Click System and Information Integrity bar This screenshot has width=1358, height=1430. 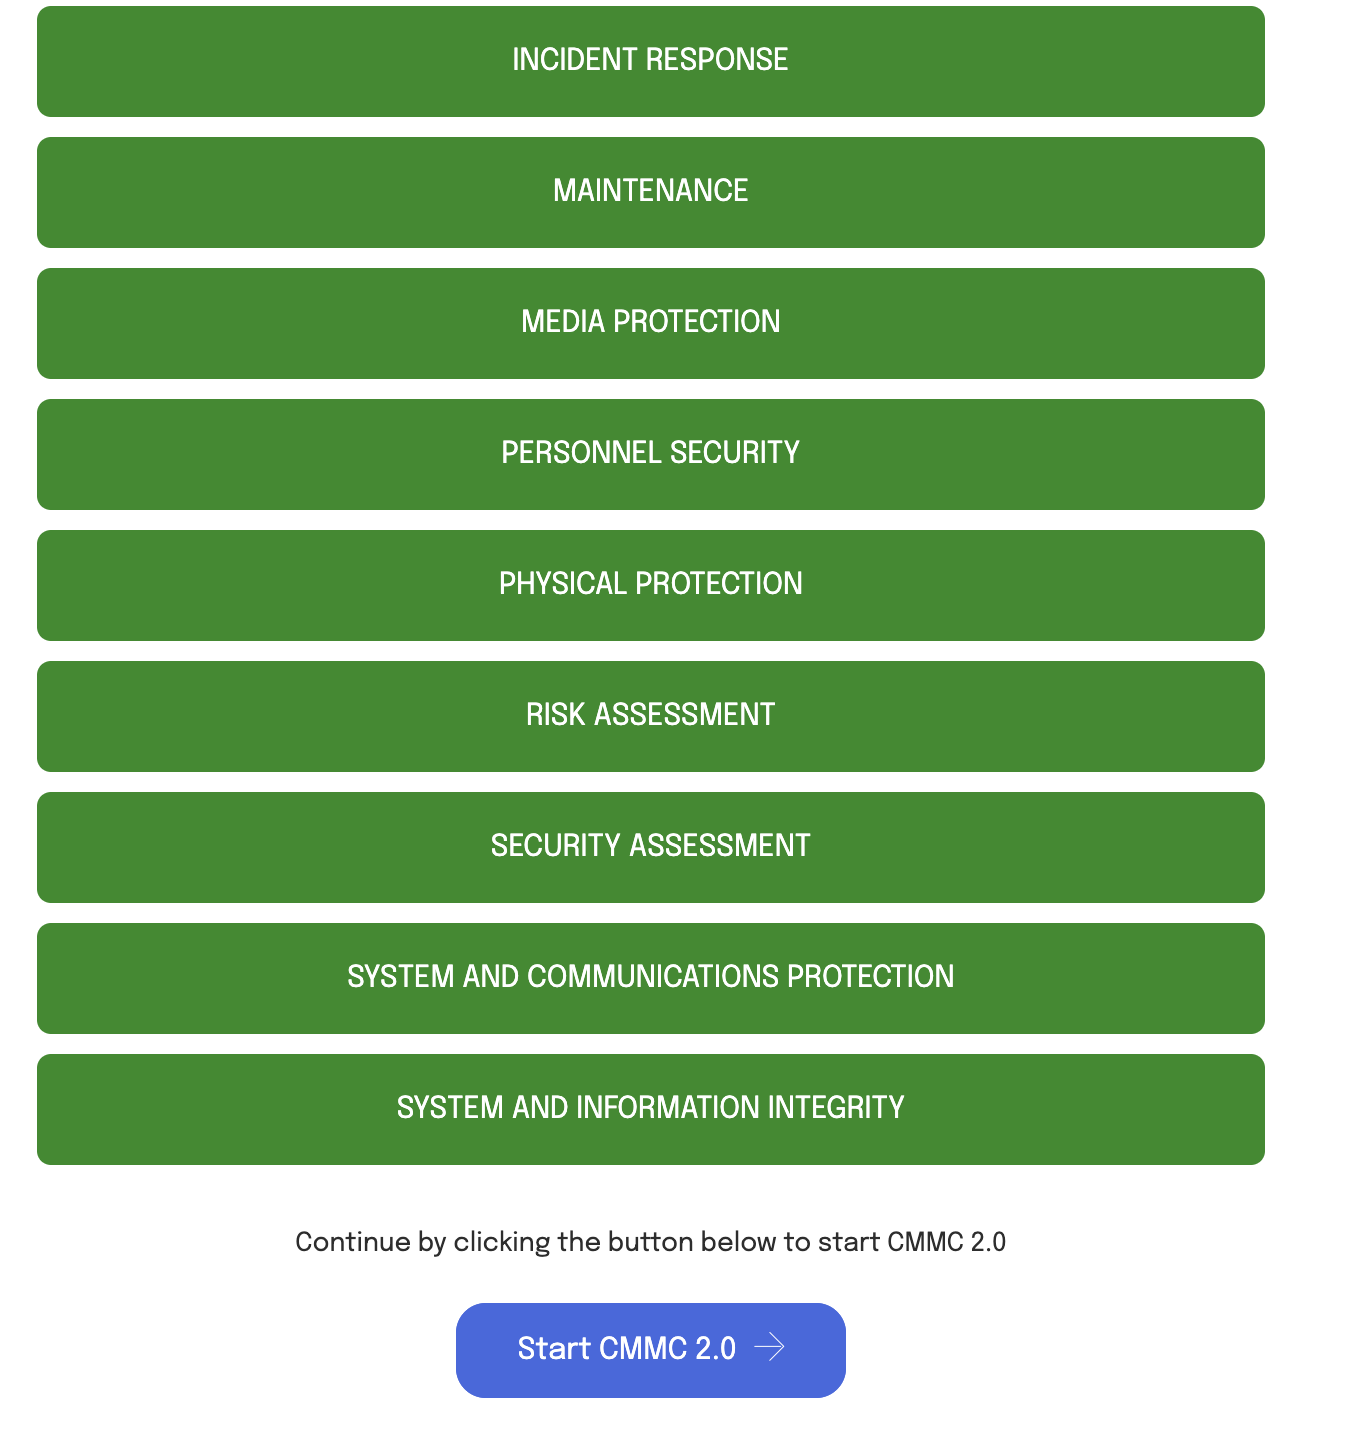[x=650, y=1108]
